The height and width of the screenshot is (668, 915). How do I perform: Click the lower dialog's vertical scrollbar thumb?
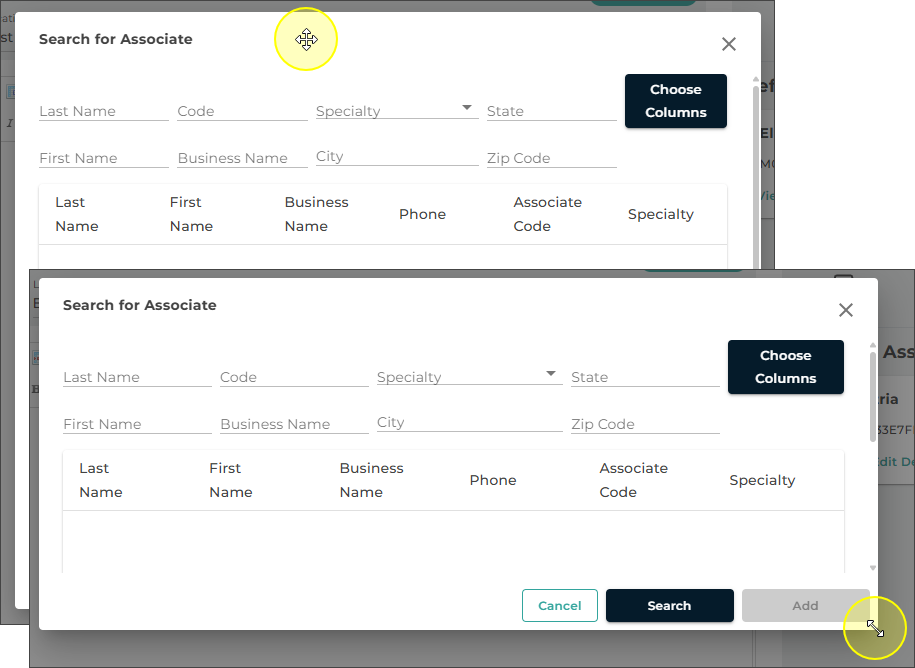coord(873,397)
